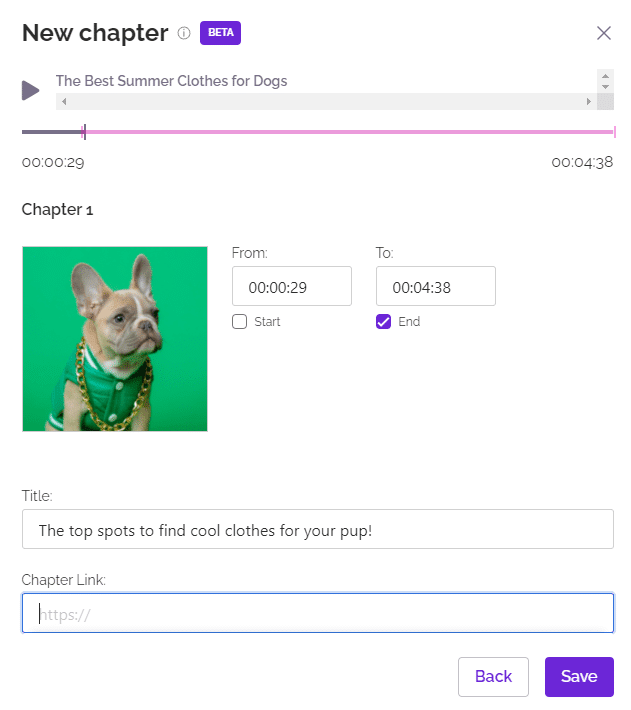Click the left scroll arrow under episode title
This screenshot has height=710, width=631.
[x=63, y=102]
